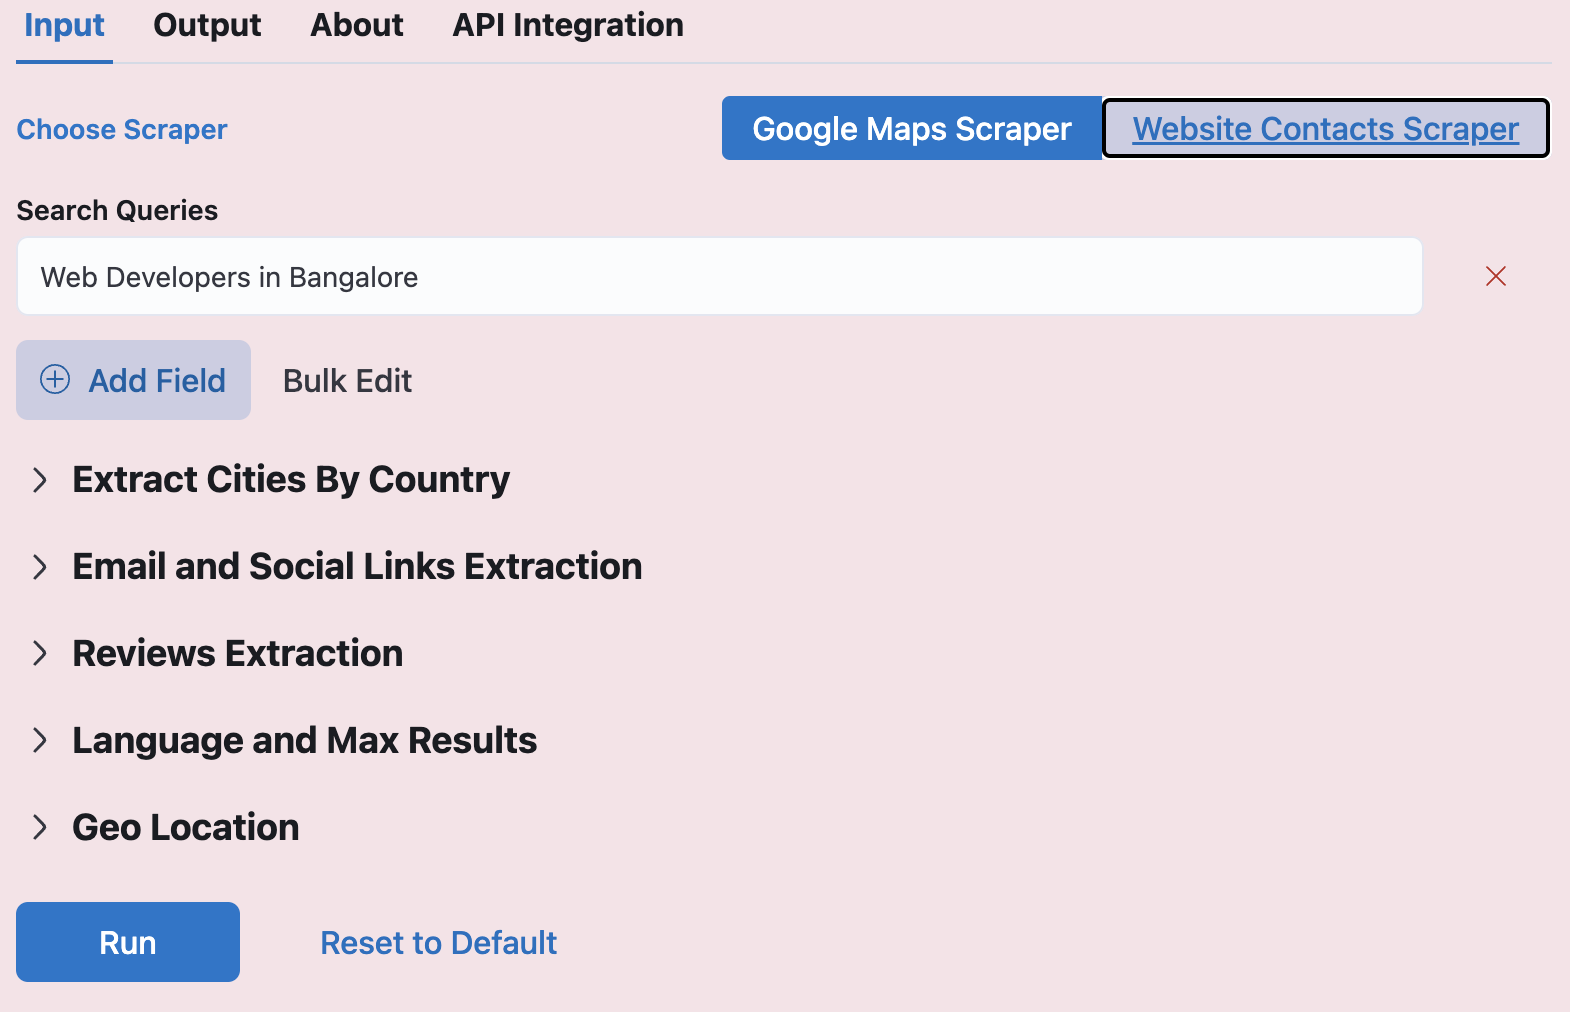Expand the Geo Location section
This screenshot has width=1570, height=1012.
tap(165, 828)
